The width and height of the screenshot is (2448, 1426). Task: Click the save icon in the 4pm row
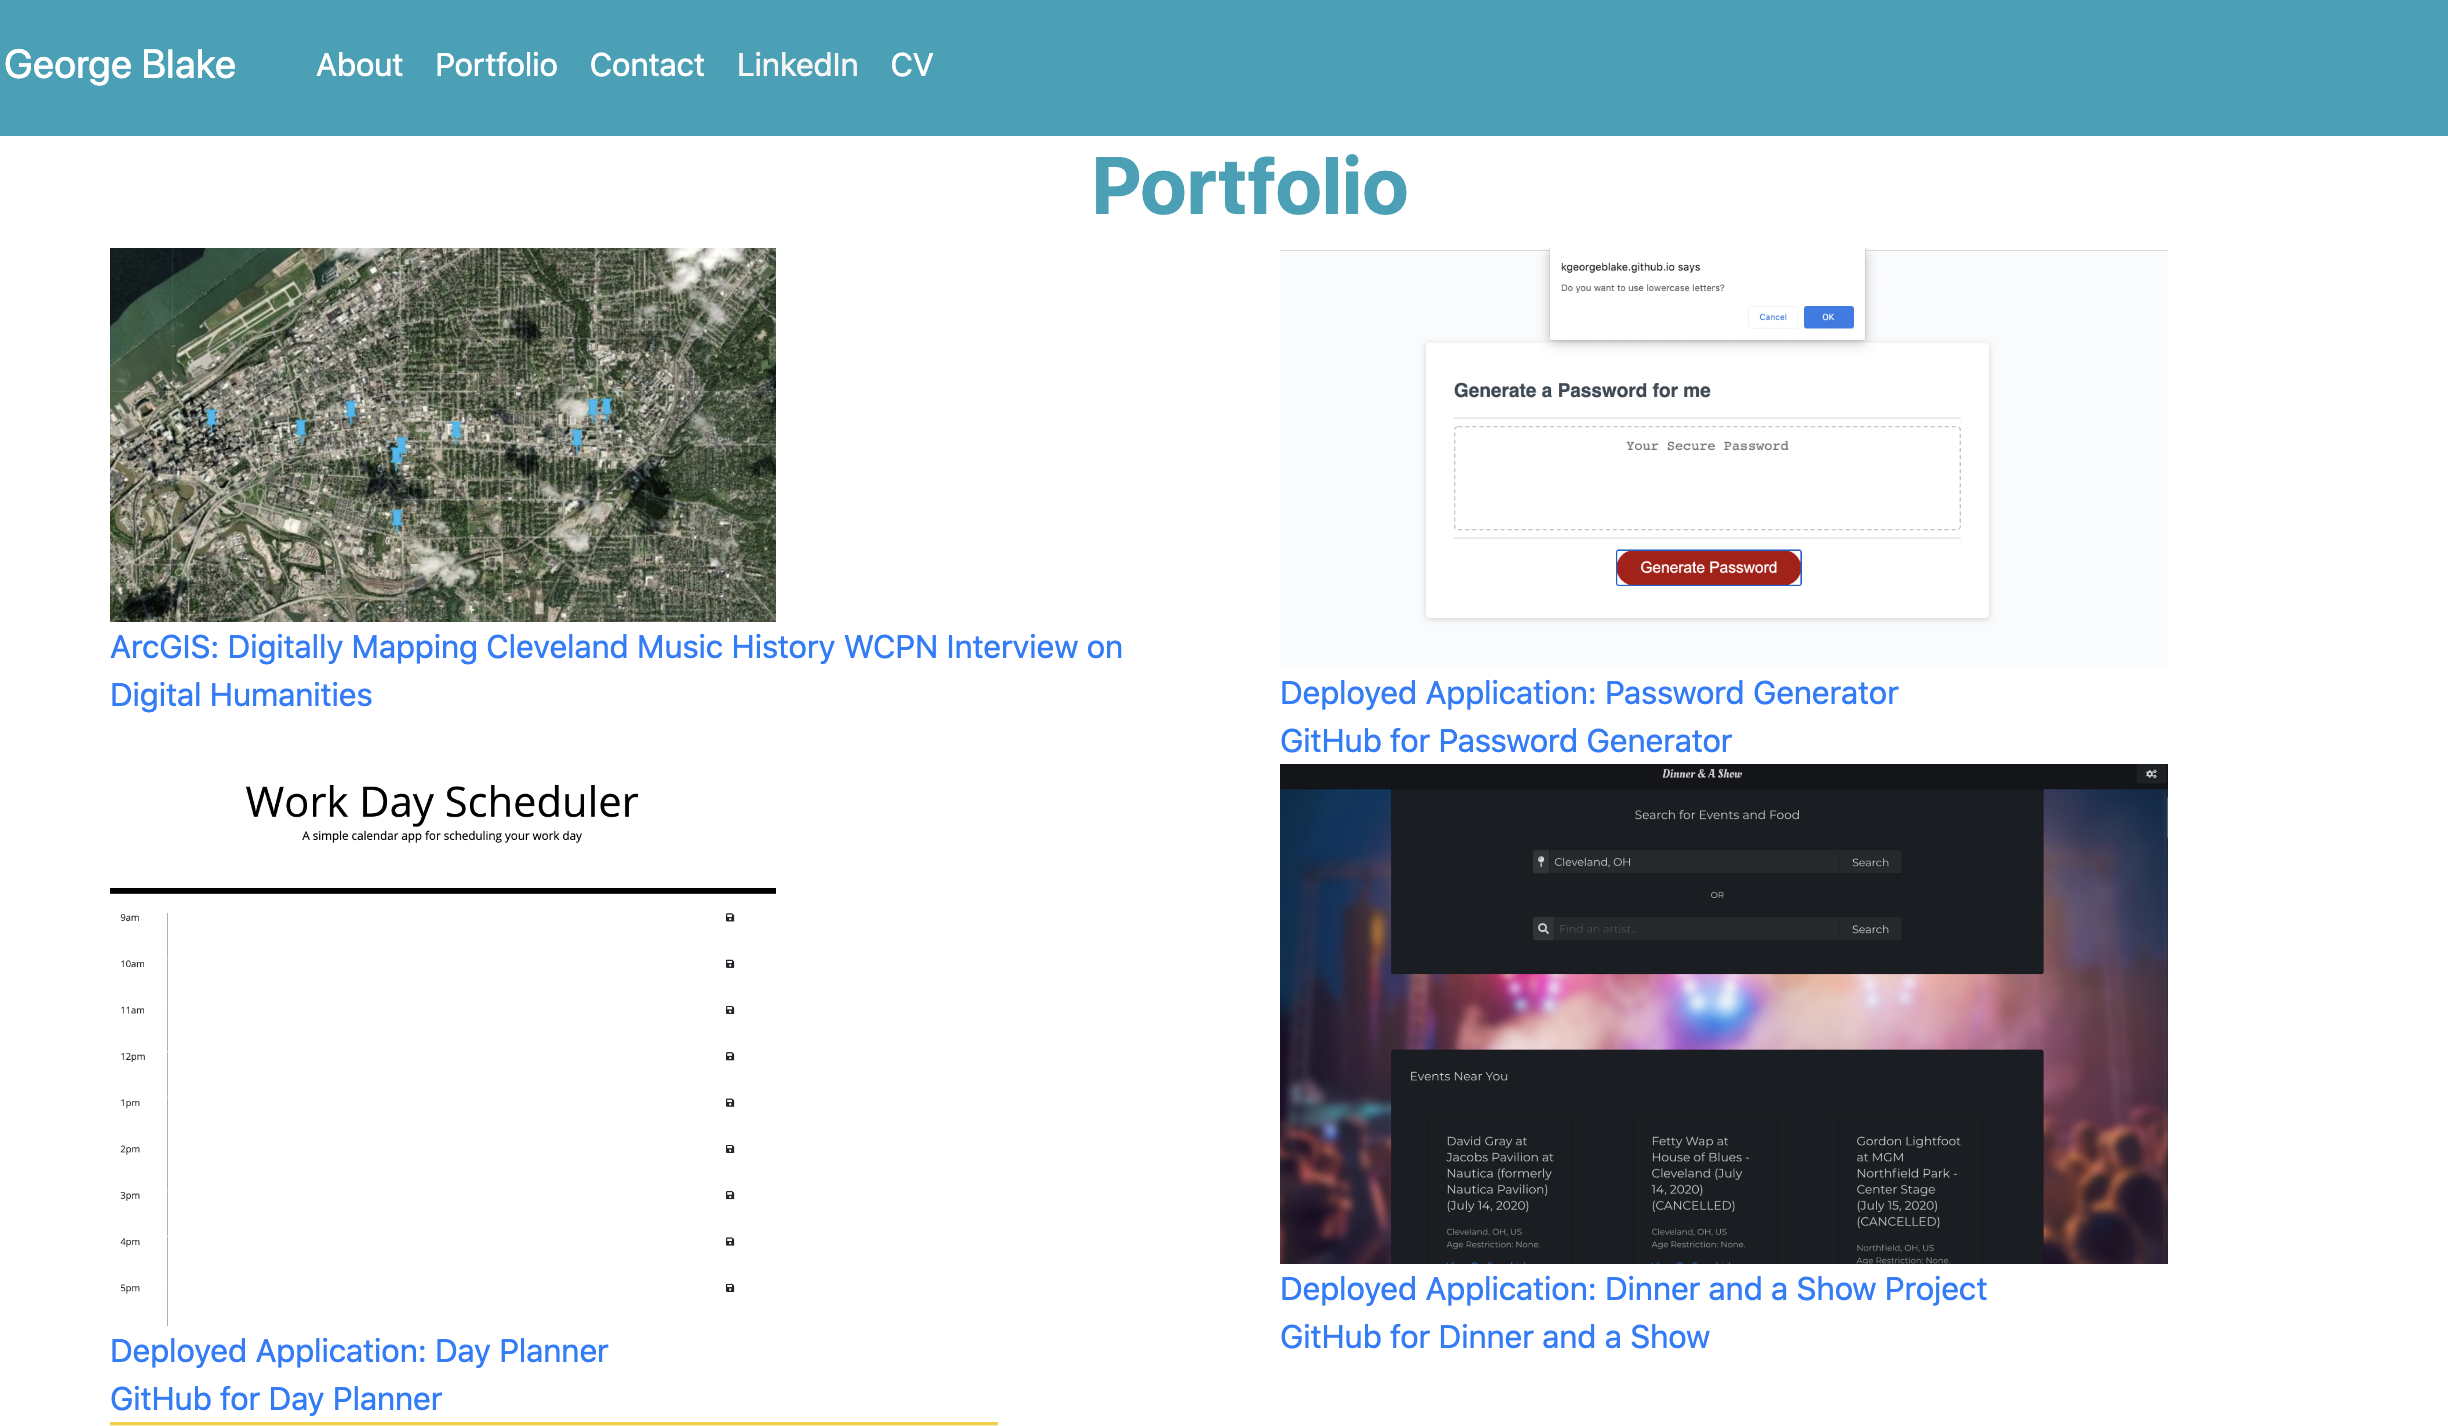[730, 1242]
